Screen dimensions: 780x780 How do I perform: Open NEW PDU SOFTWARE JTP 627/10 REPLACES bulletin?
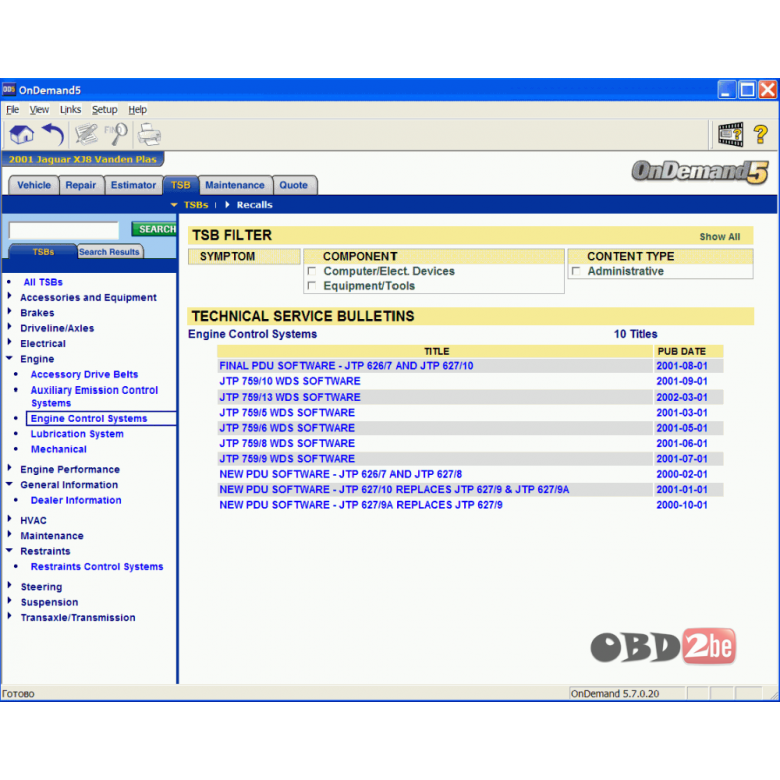tap(394, 489)
